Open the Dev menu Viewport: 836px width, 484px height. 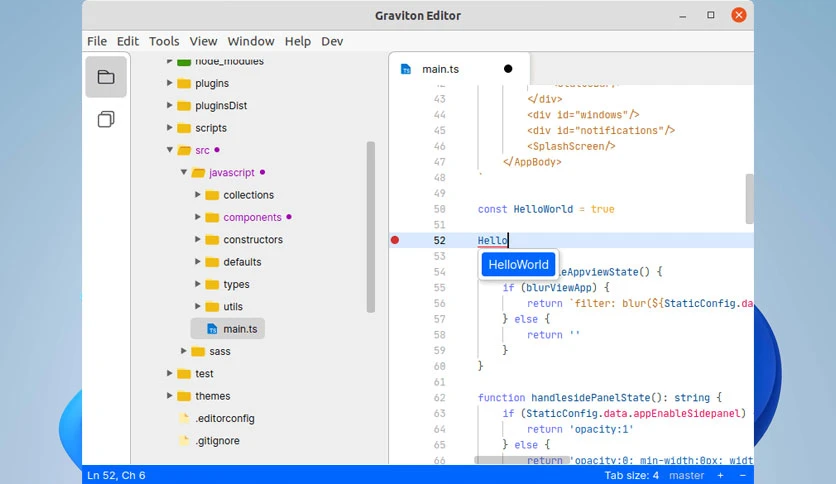332,41
